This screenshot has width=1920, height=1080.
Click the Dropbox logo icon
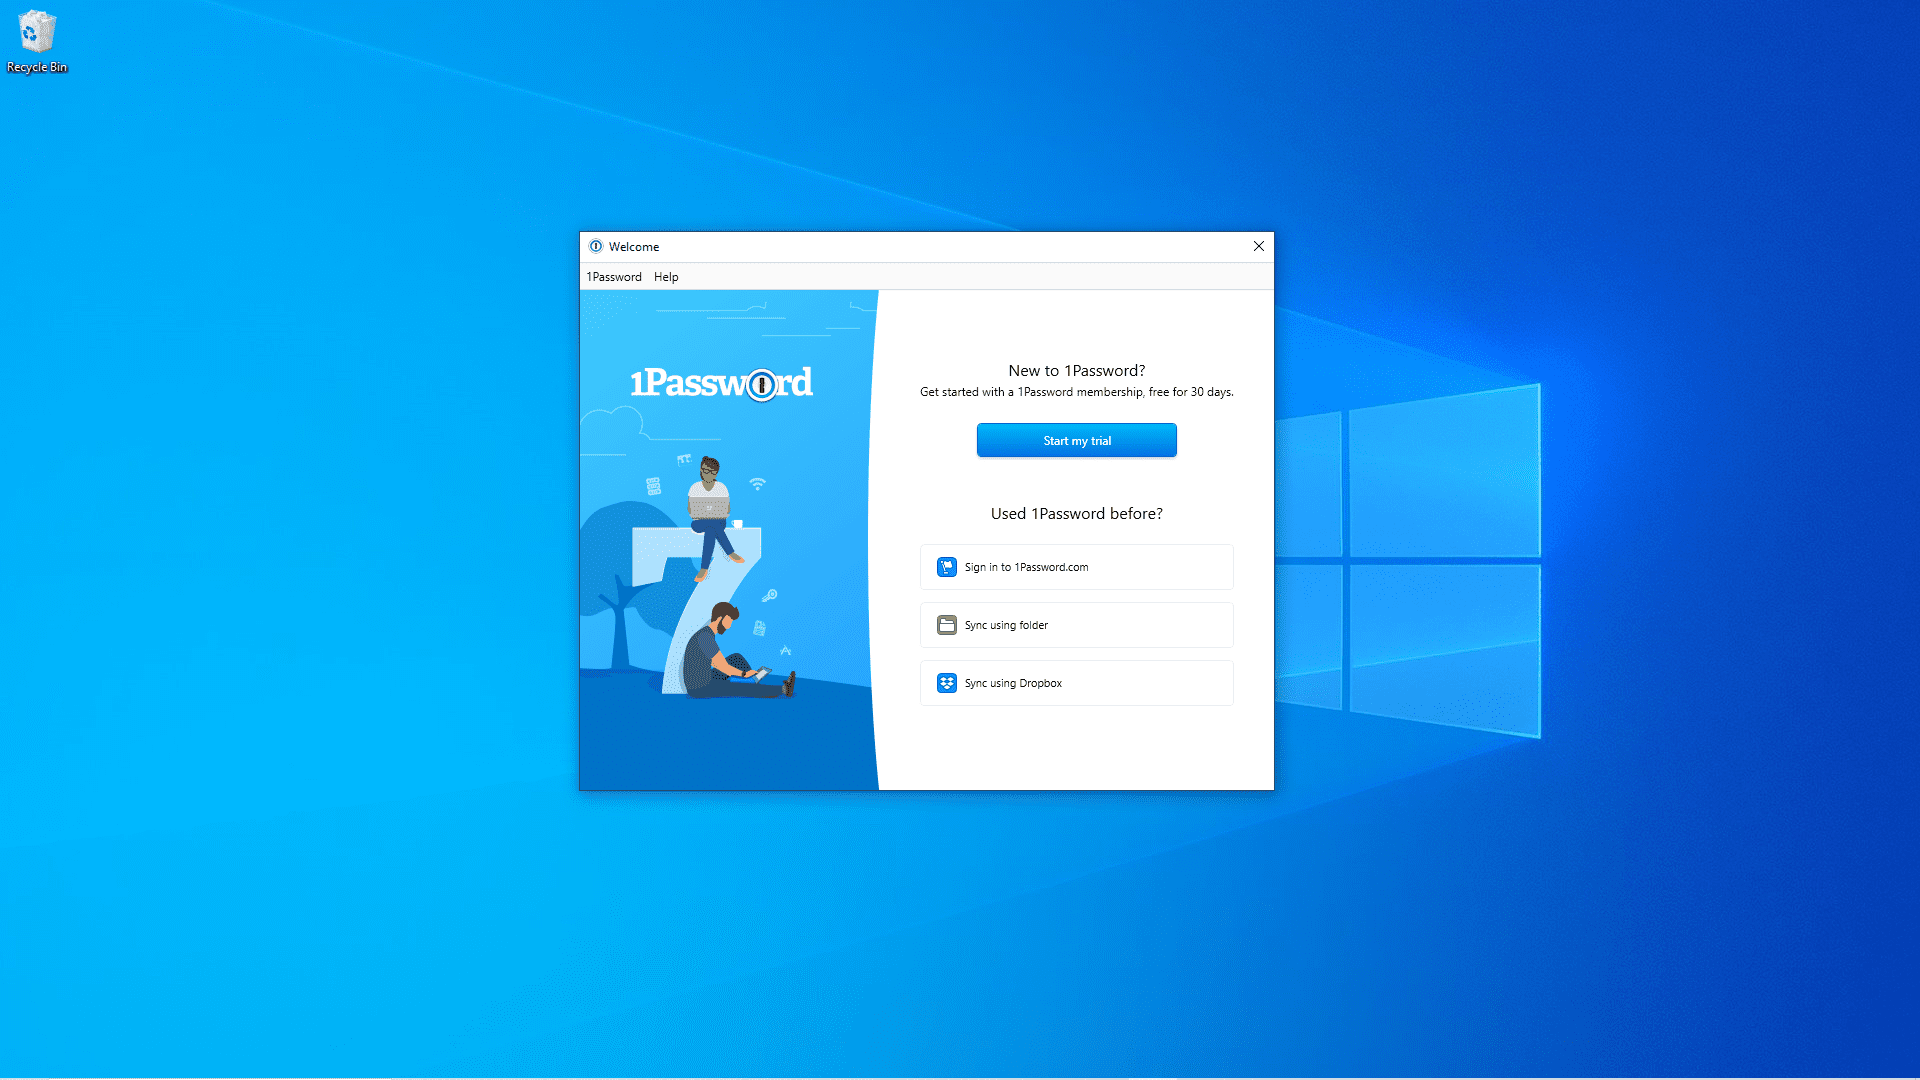[x=946, y=683]
